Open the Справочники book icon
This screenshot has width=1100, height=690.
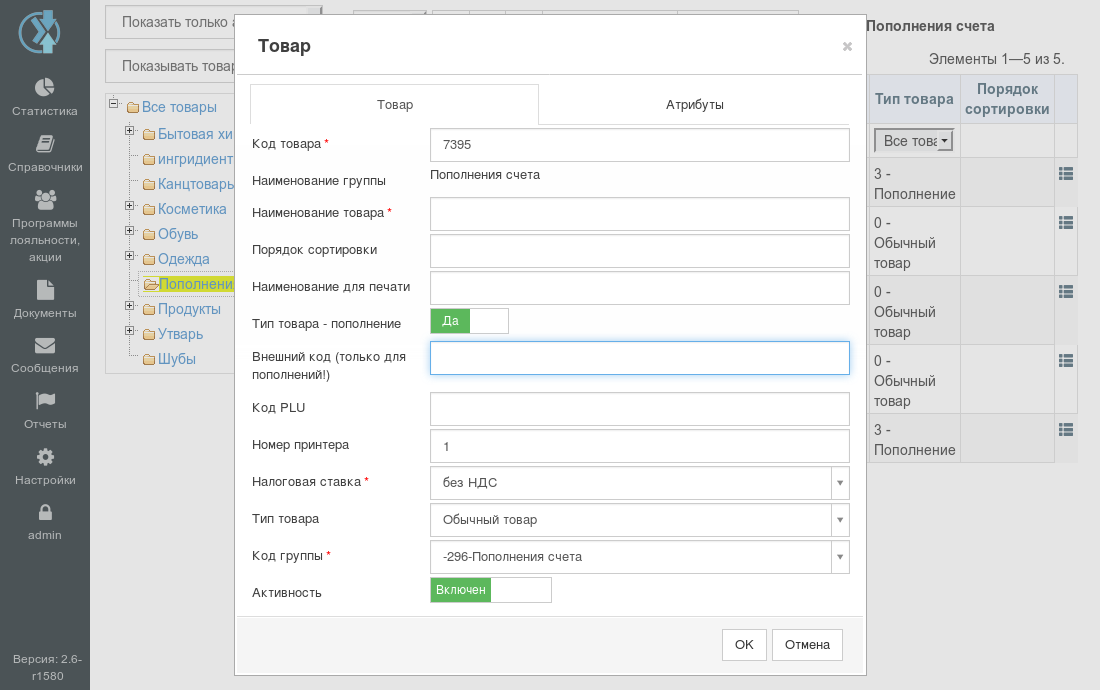click(45, 144)
